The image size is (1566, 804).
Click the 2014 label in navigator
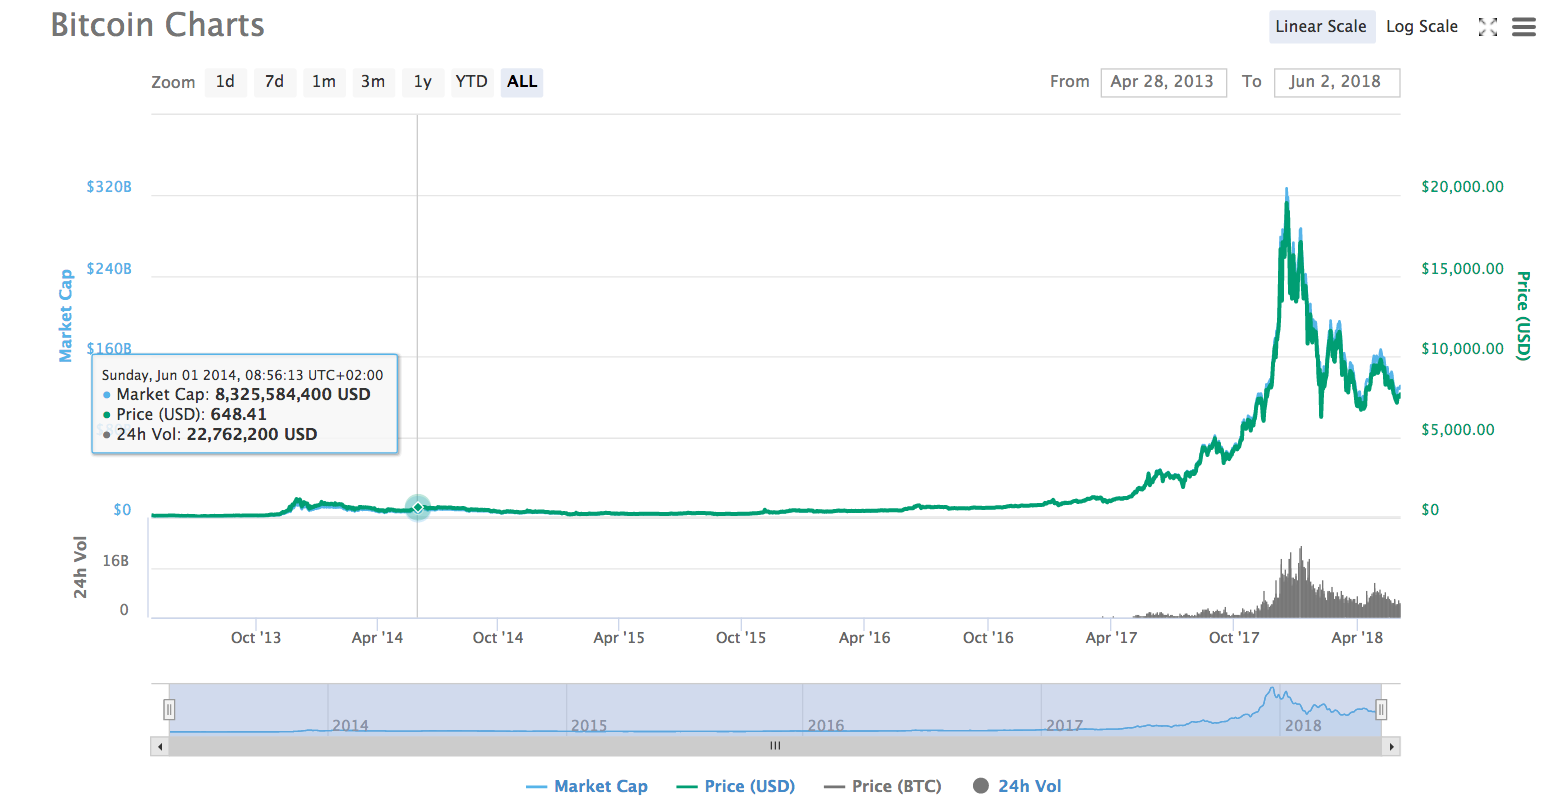pyautogui.click(x=350, y=726)
